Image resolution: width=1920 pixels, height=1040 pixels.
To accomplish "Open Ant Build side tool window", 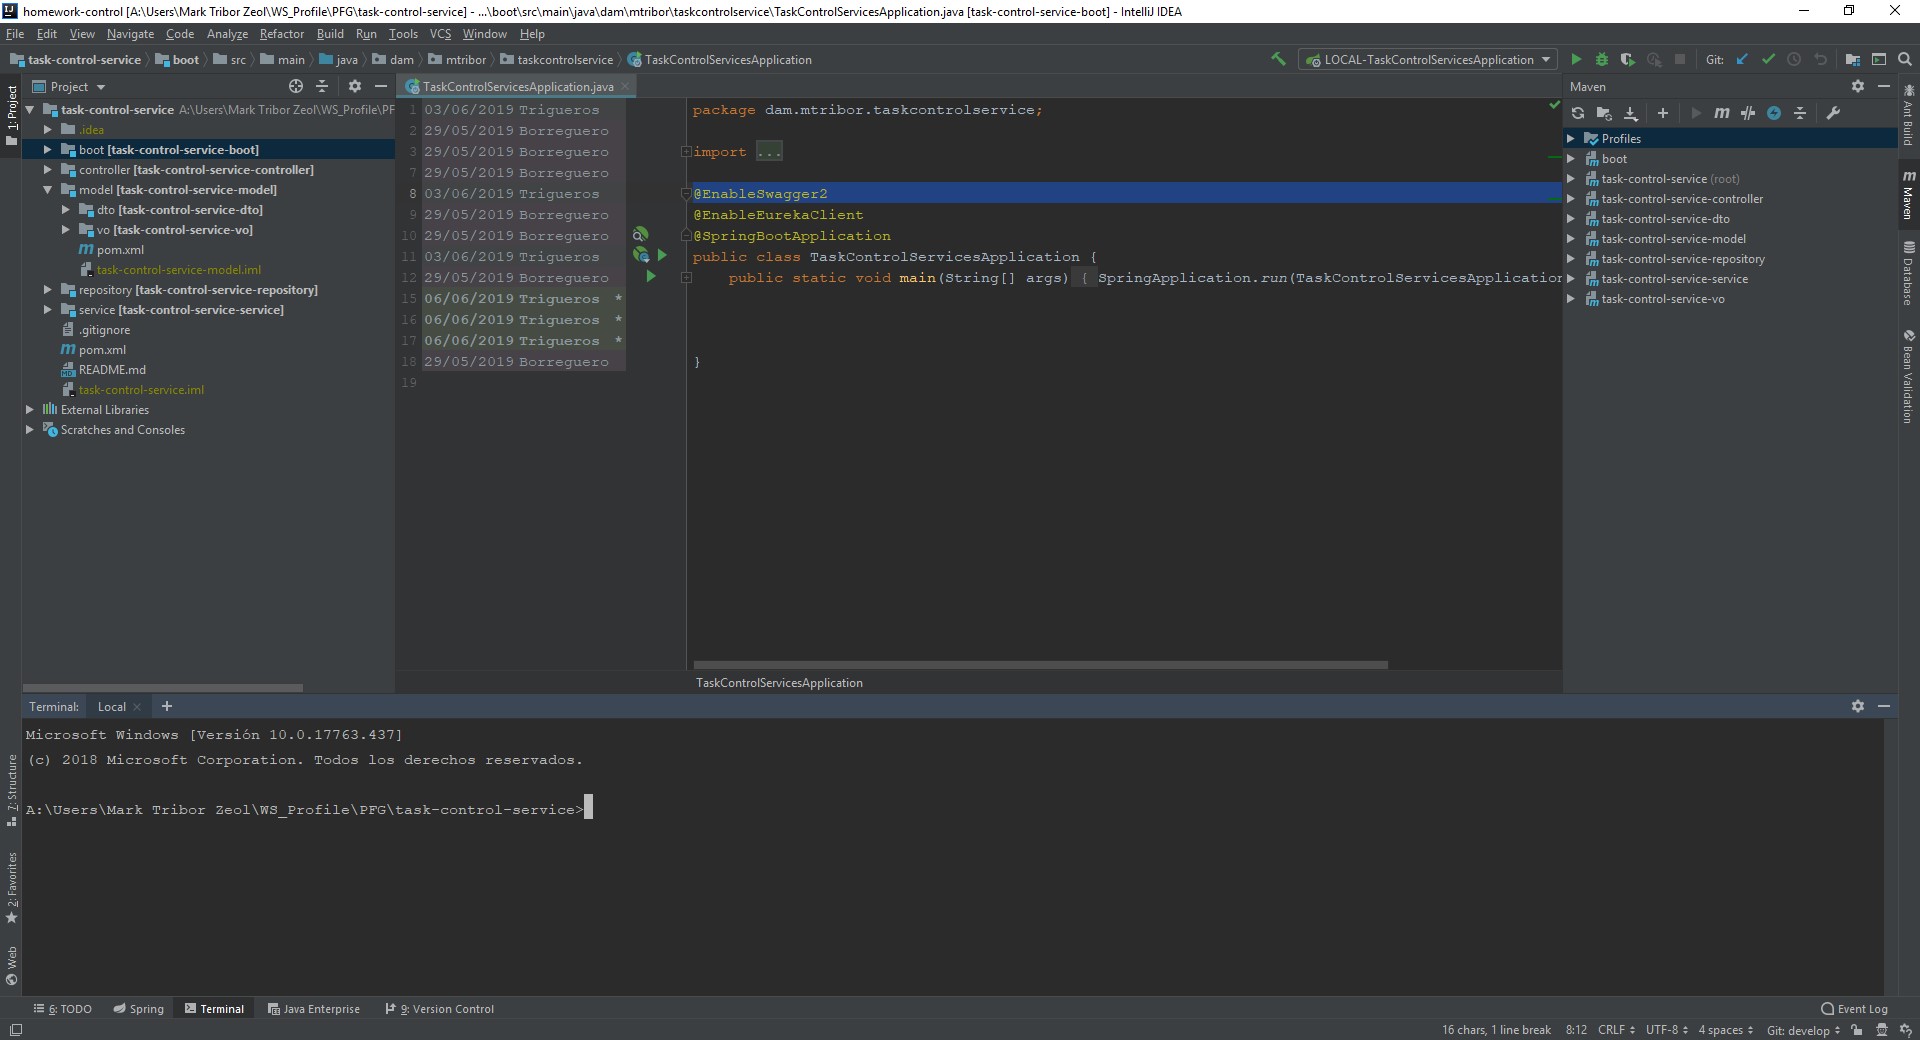I will 1908,116.
